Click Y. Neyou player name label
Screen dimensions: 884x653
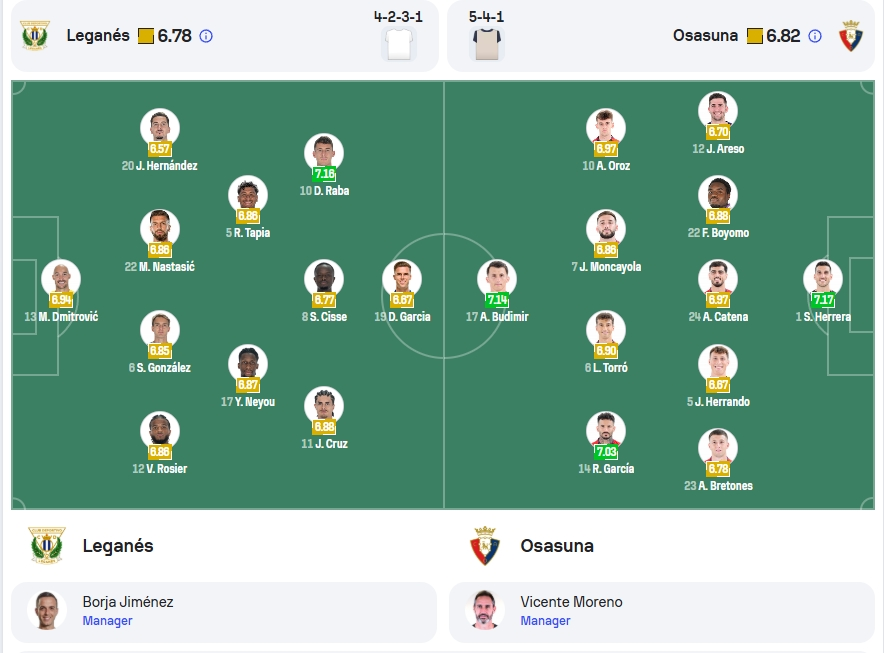(x=247, y=401)
